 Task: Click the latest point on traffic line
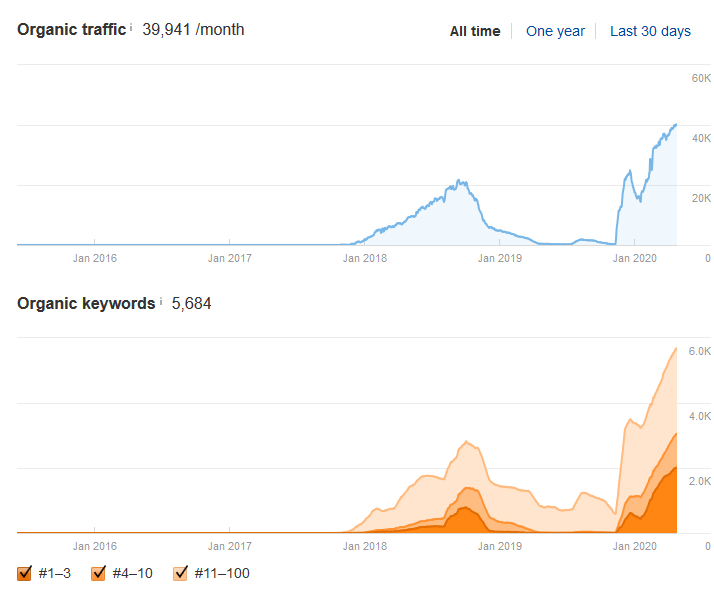(x=676, y=124)
